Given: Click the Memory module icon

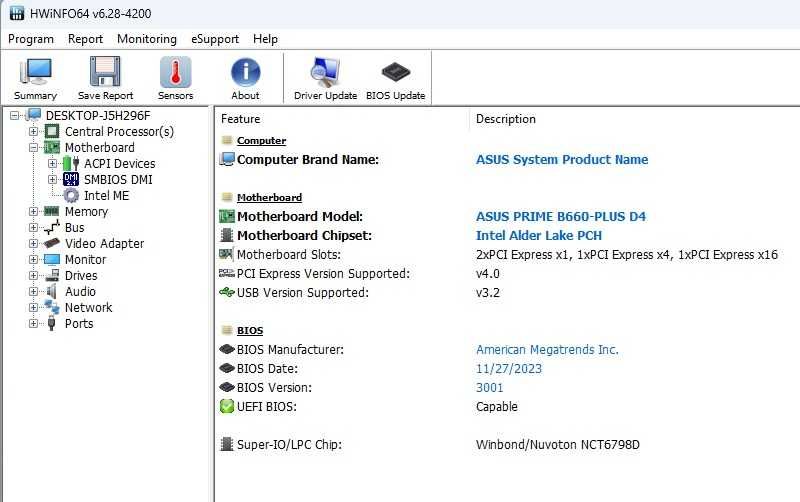Looking at the screenshot, I should coord(52,211).
